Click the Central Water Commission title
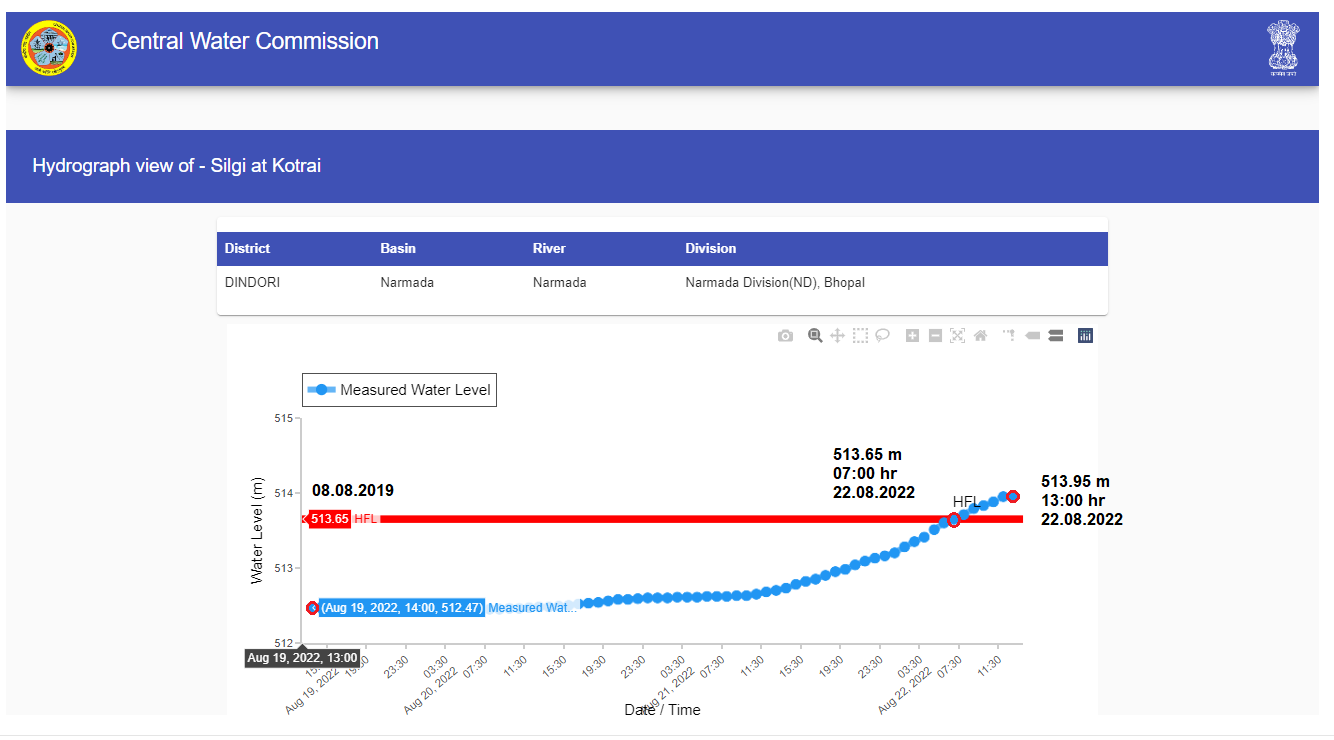The height and width of the screenshot is (740, 1334). point(244,41)
